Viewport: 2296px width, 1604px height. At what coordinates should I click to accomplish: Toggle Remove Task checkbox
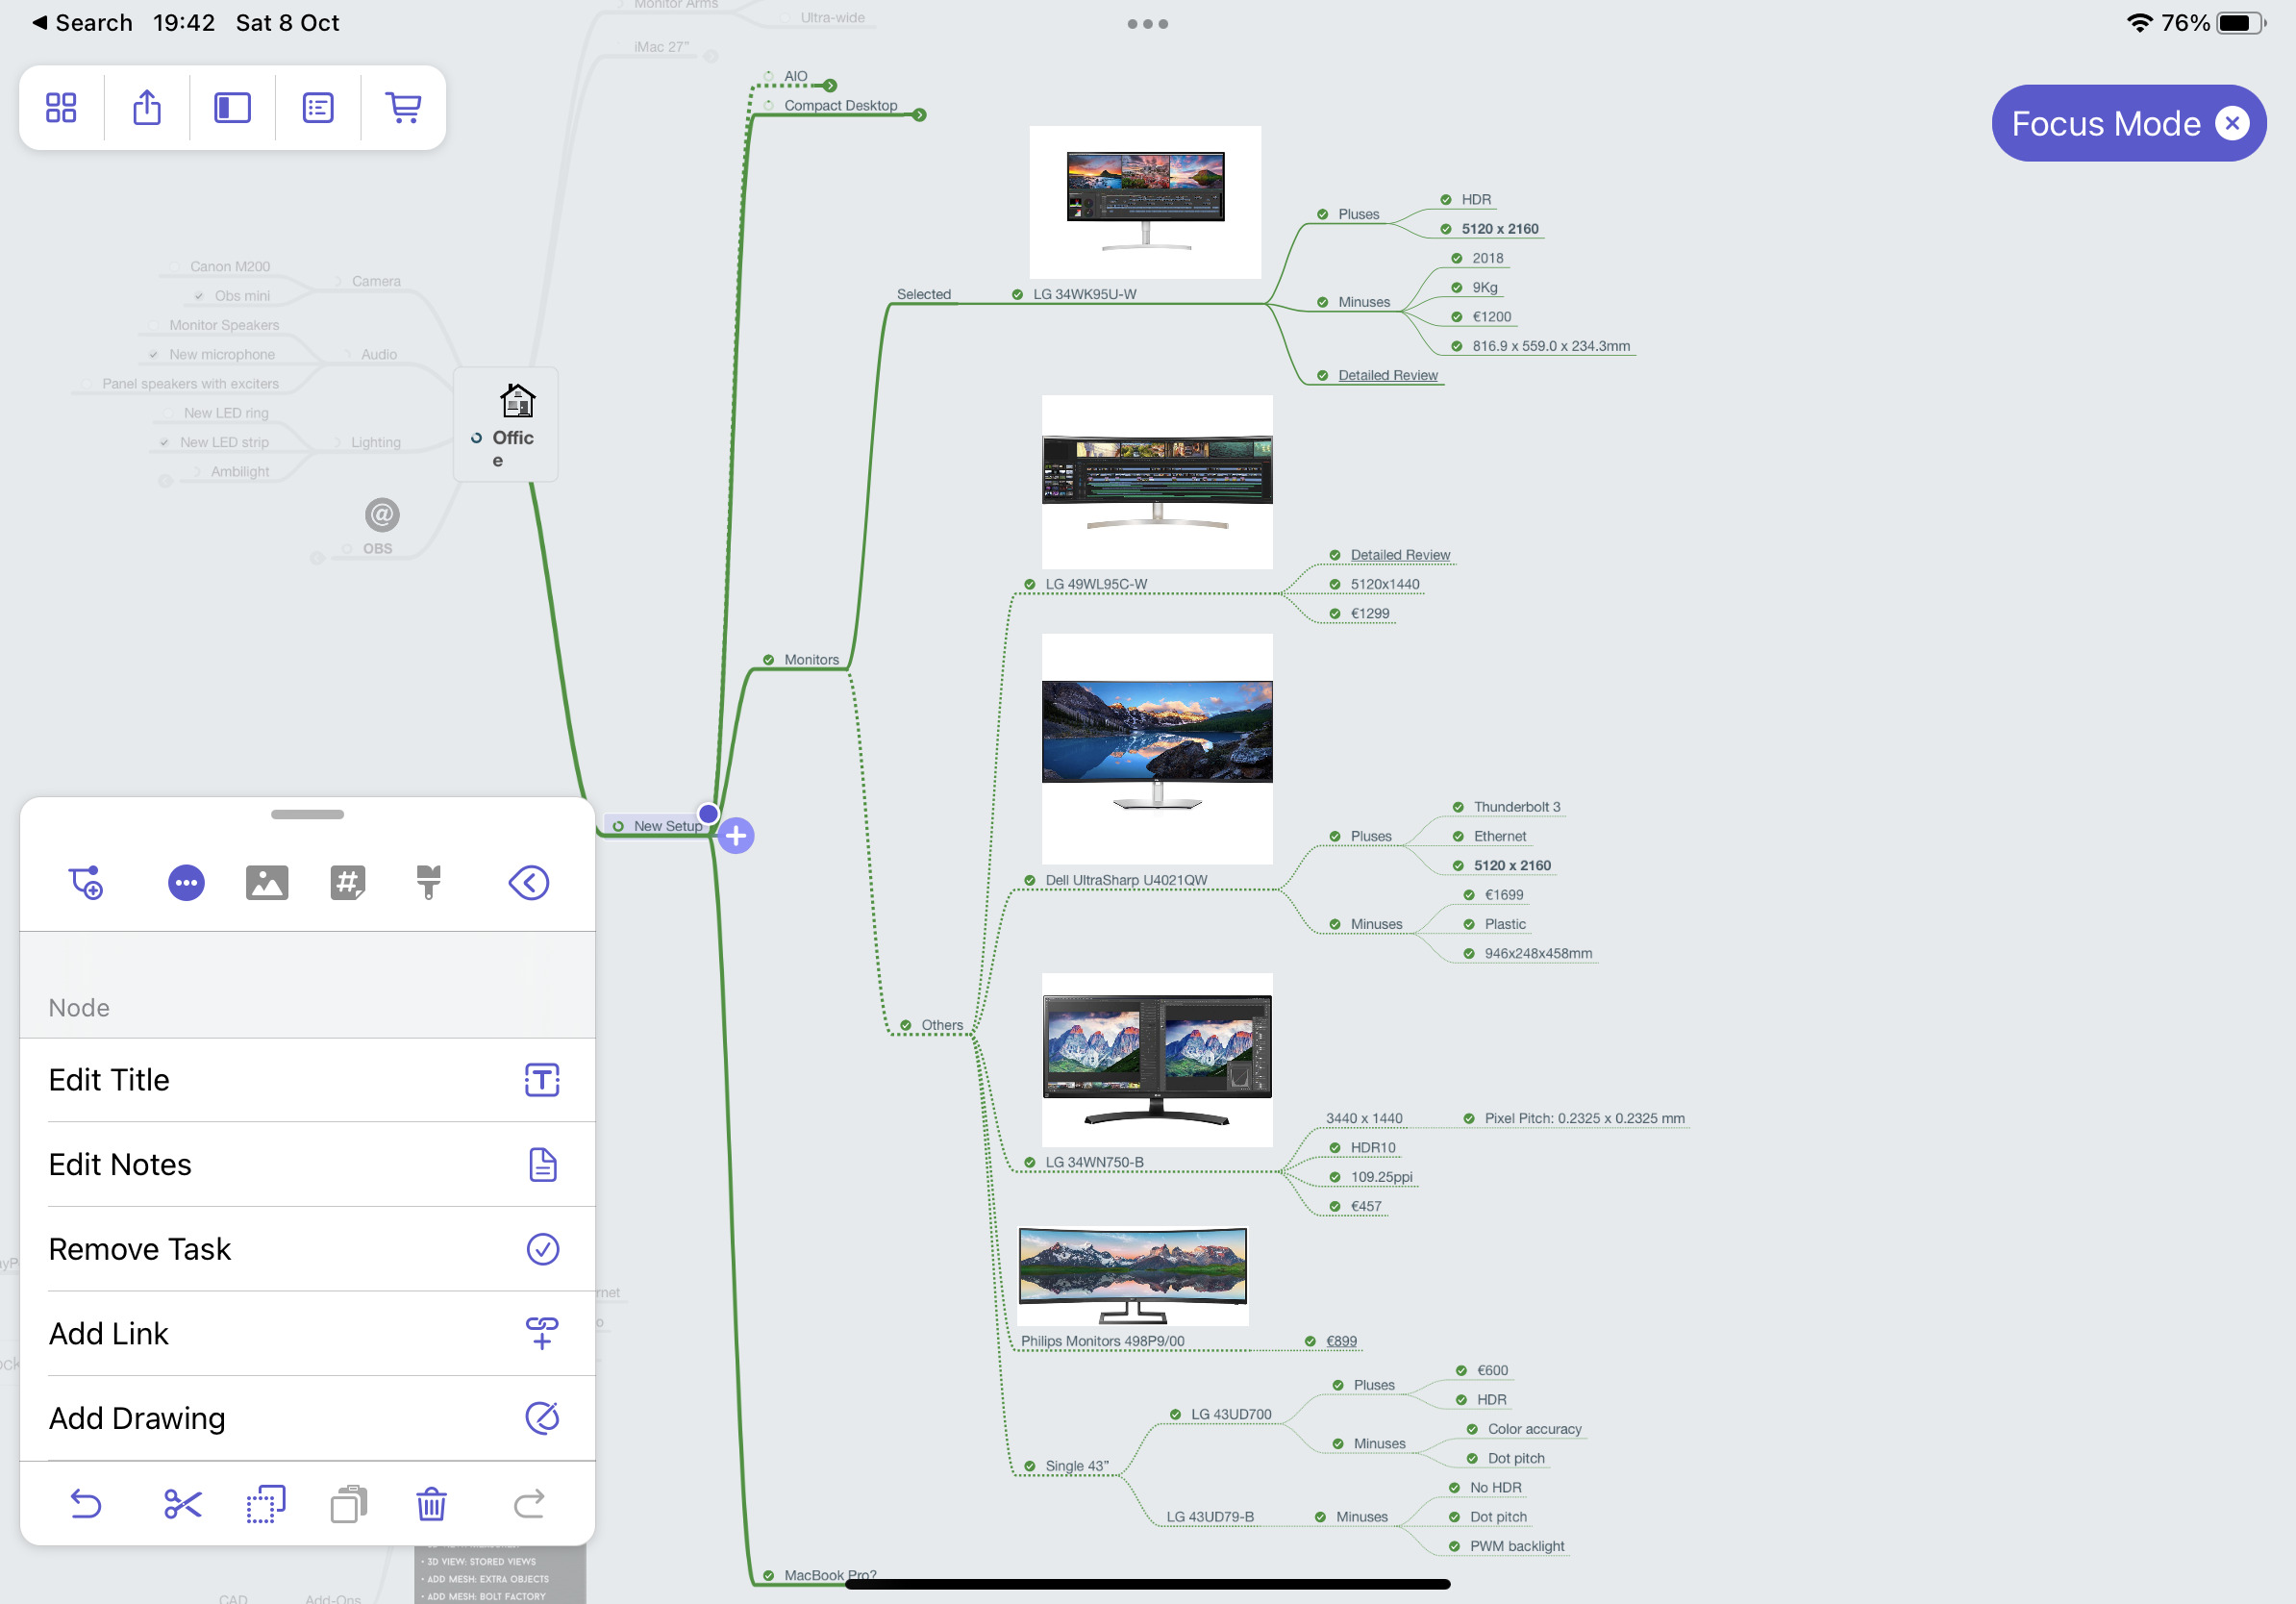(542, 1248)
